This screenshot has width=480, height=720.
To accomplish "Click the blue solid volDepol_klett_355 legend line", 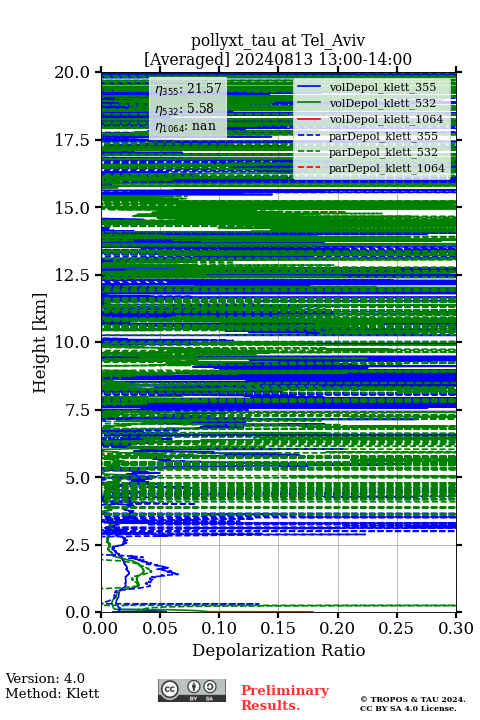I will coord(309,87).
